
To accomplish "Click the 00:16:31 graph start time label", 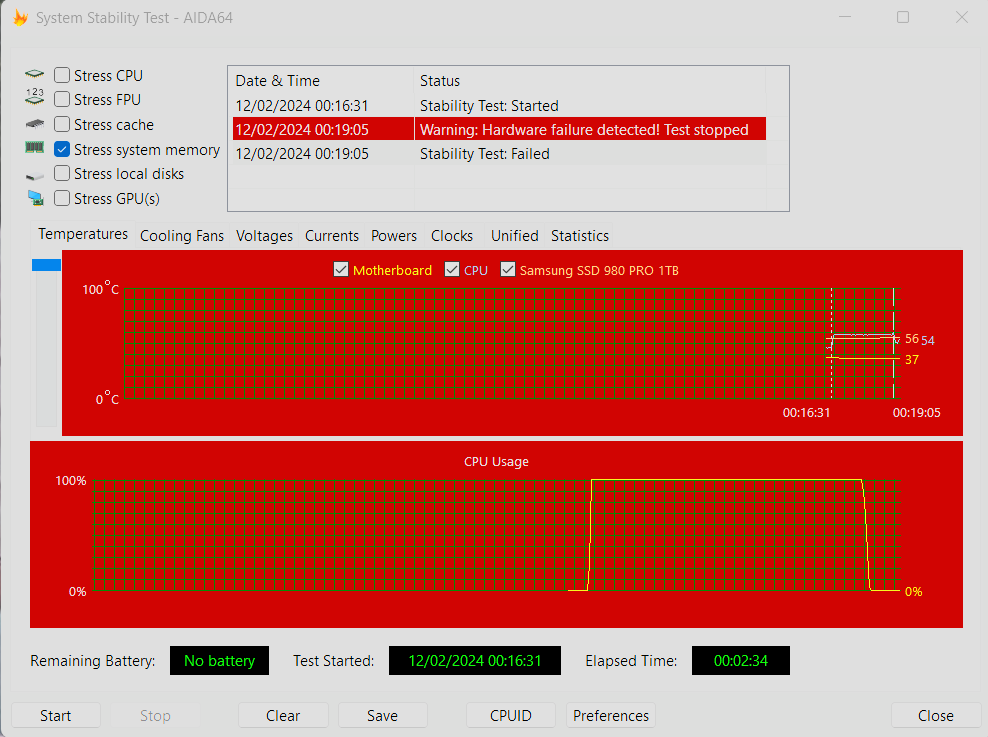I will [x=807, y=413].
